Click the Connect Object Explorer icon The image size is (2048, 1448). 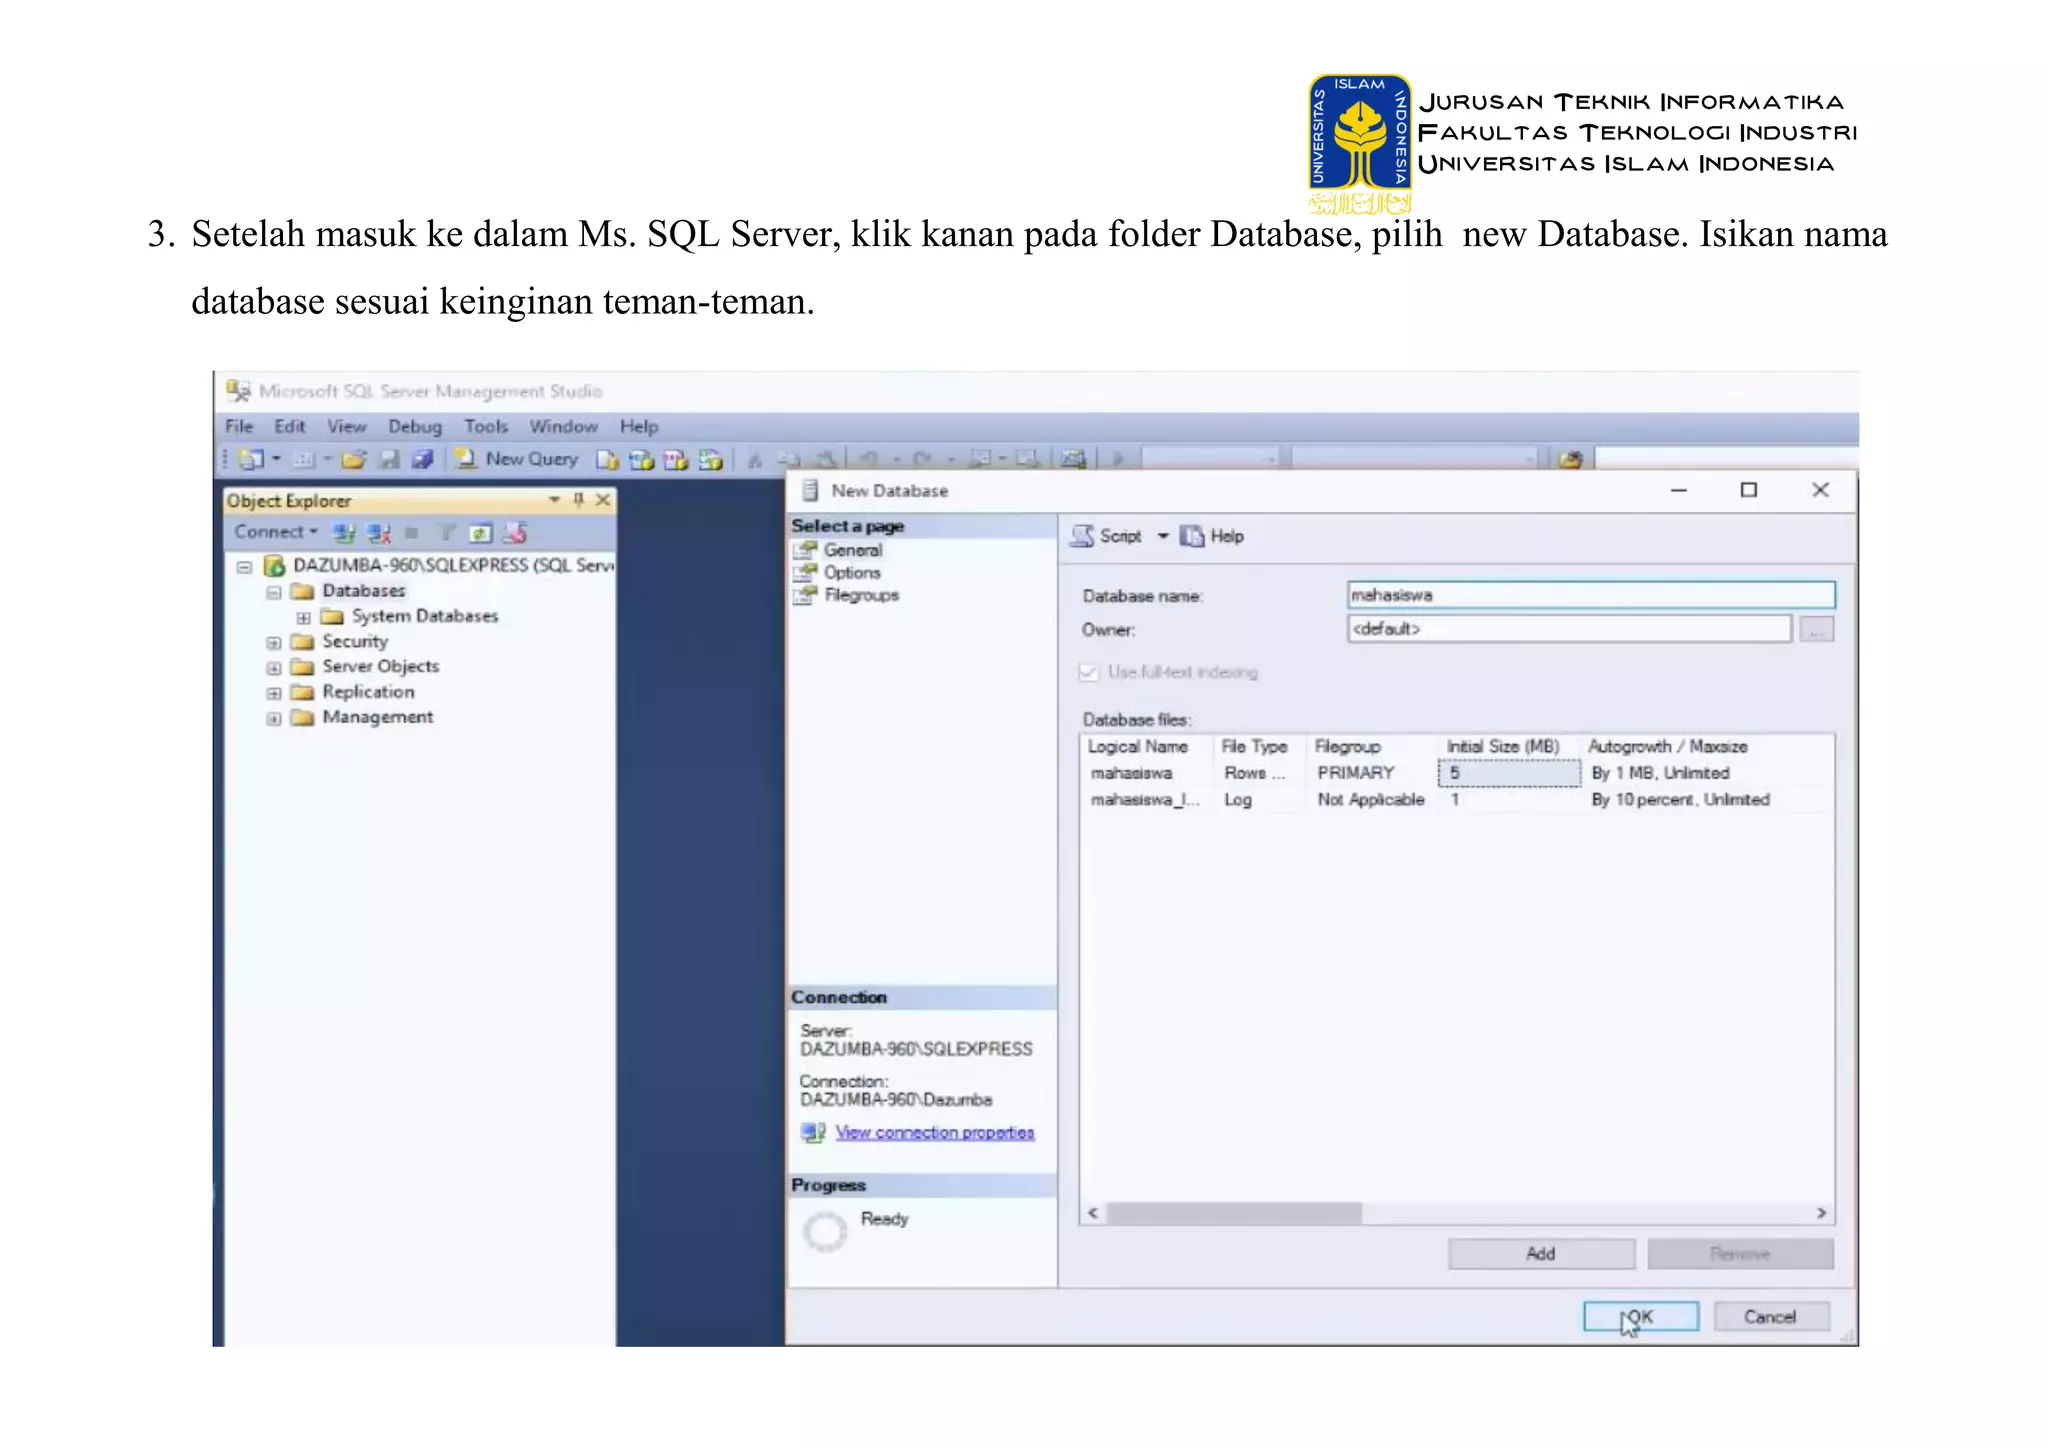[343, 533]
